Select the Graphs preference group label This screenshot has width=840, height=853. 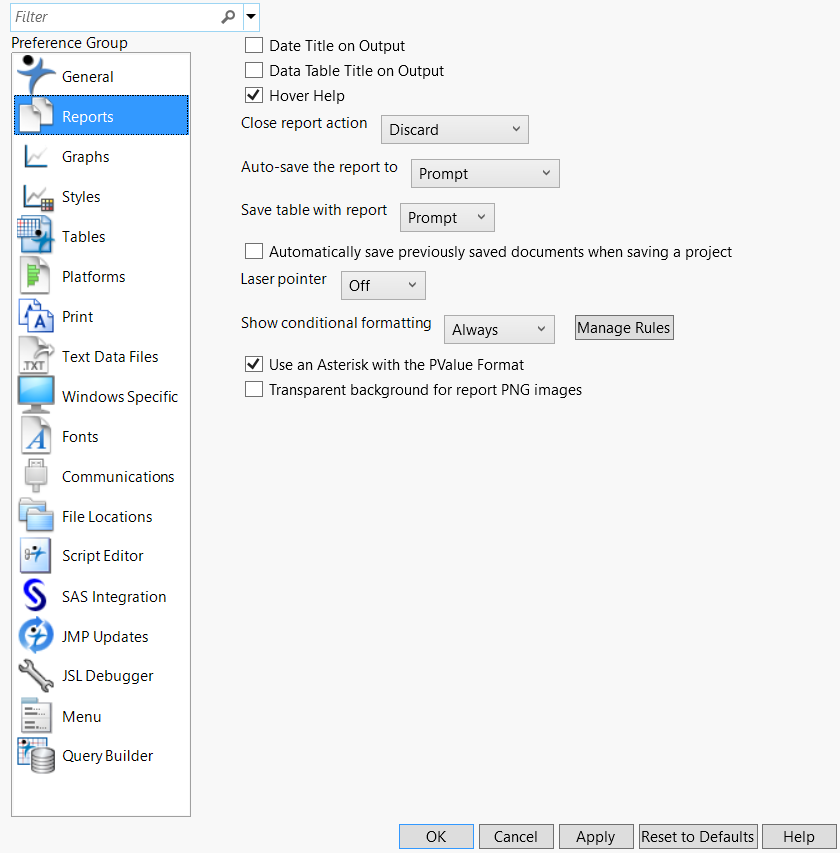click(85, 157)
